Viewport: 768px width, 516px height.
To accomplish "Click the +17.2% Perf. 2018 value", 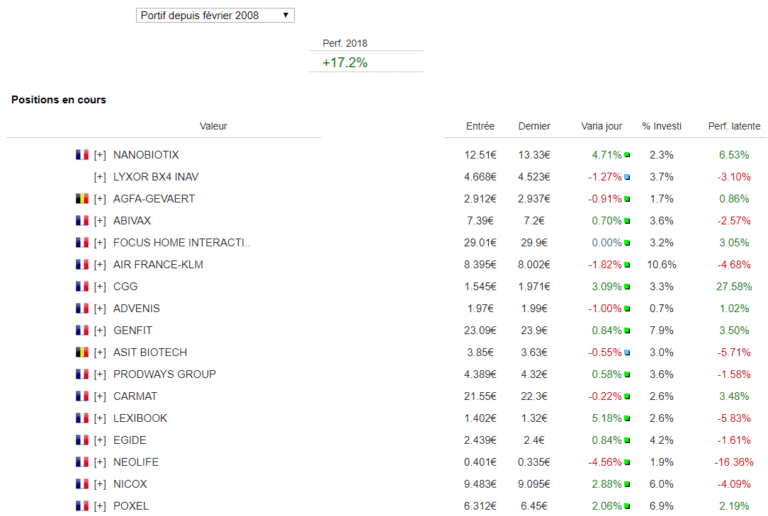I will point(345,62).
